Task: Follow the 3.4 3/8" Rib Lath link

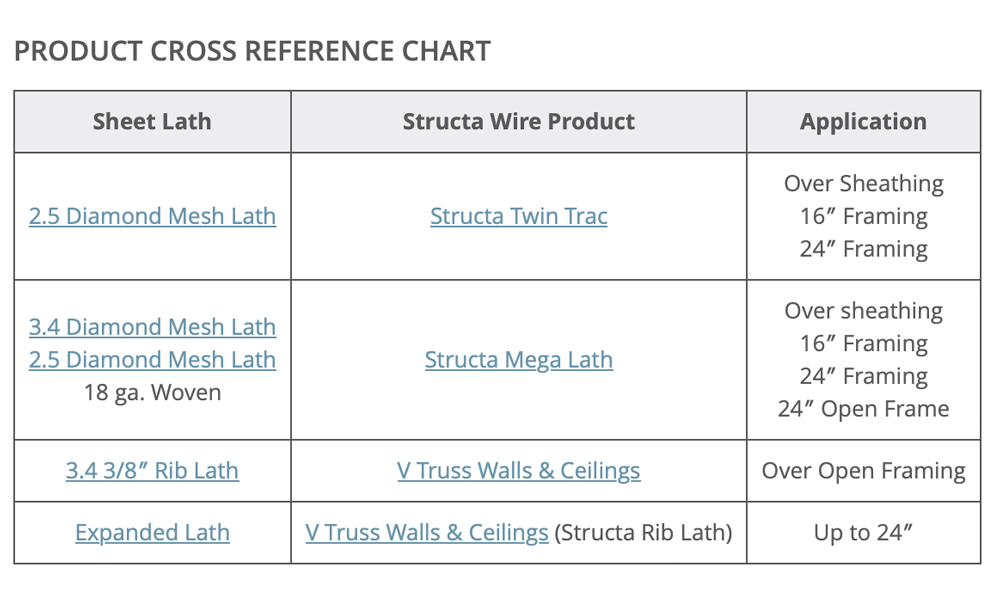Action: pos(152,471)
